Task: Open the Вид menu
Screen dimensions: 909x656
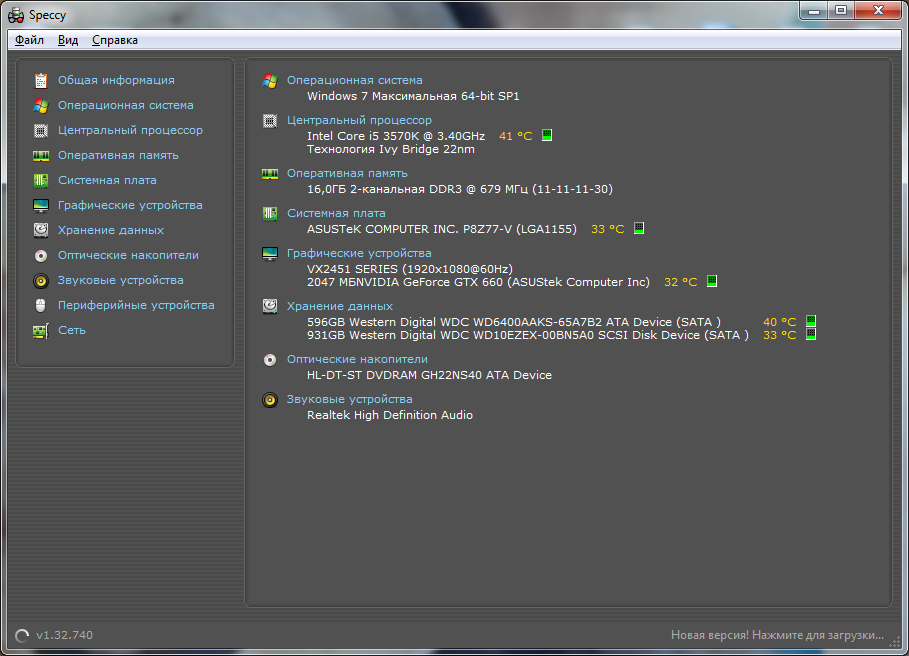Action: (68, 40)
